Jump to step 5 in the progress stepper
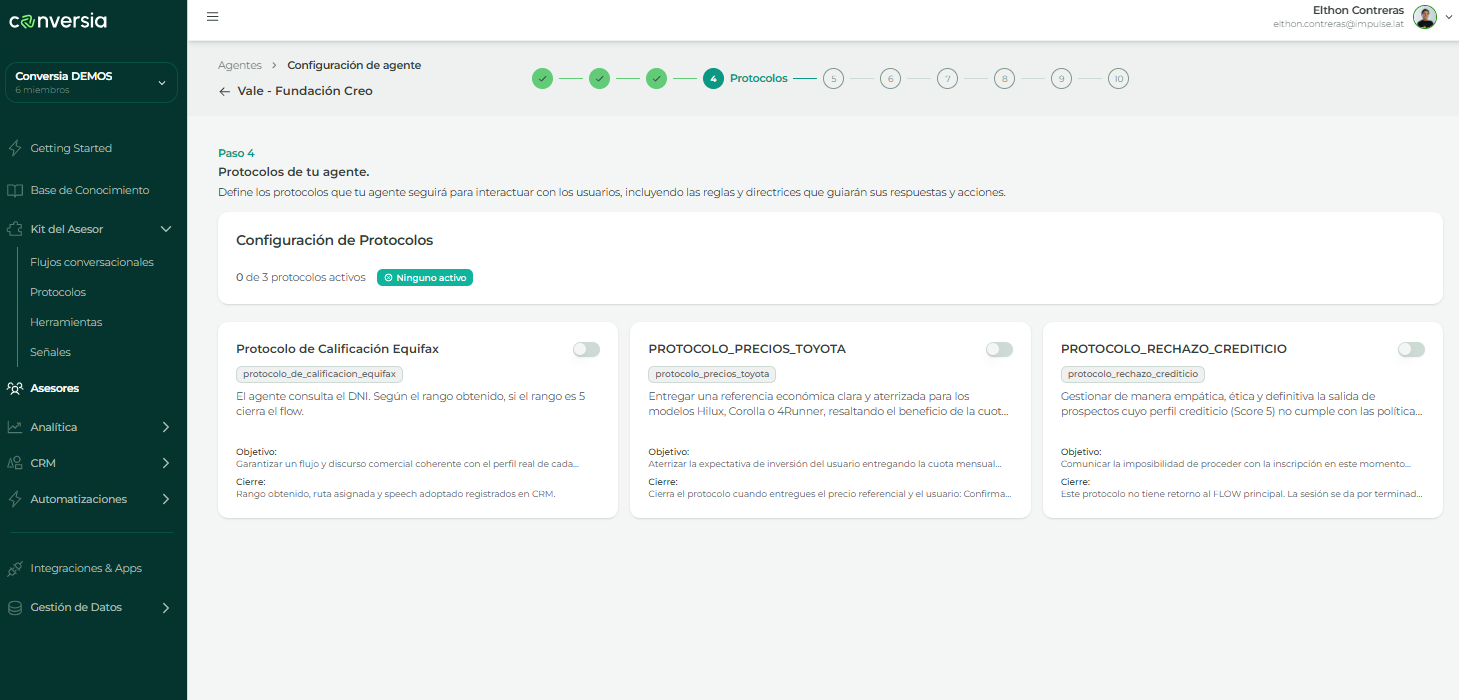This screenshot has height=700, width=1459. pos(833,78)
